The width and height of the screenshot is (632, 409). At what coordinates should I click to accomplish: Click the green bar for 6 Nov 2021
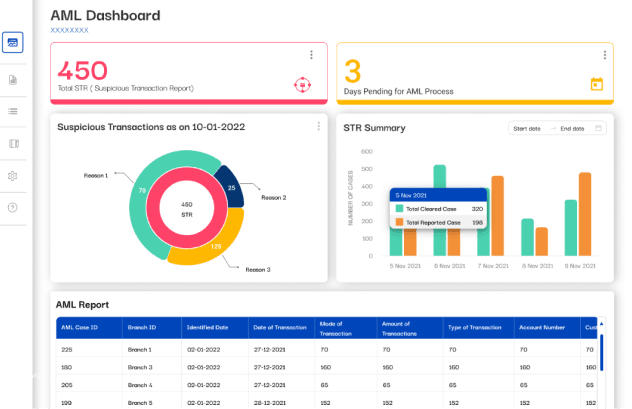pyautogui.click(x=440, y=176)
